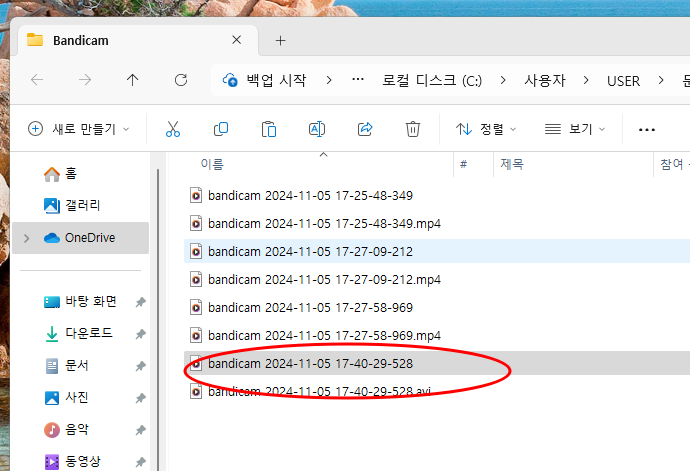Click the Paste clipboard icon

pos(269,129)
